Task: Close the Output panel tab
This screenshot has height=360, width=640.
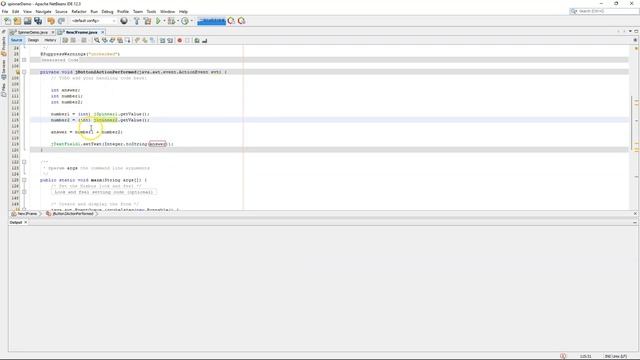Action: tap(26, 222)
